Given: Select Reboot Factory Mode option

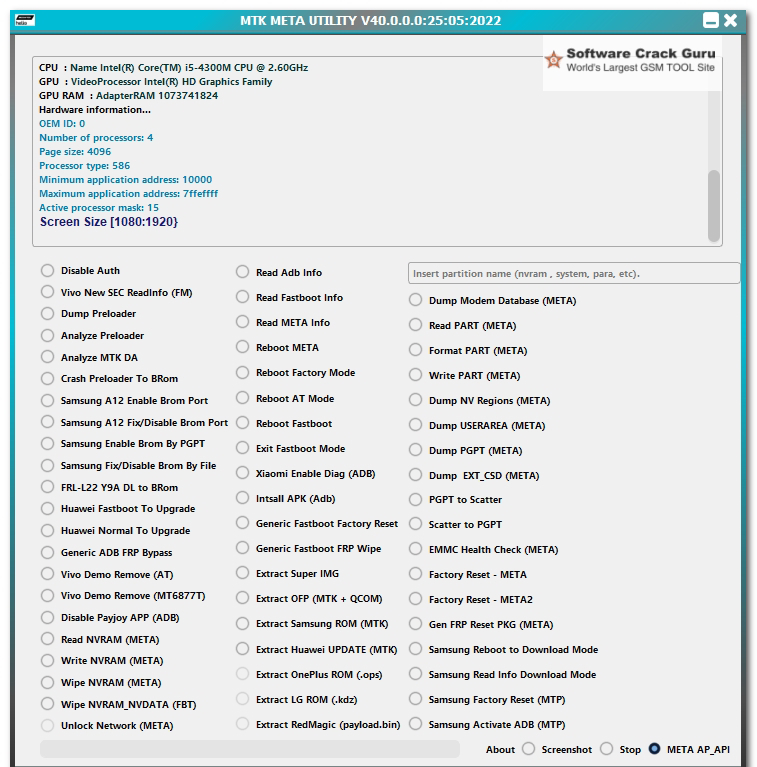Looking at the screenshot, I should point(243,373).
